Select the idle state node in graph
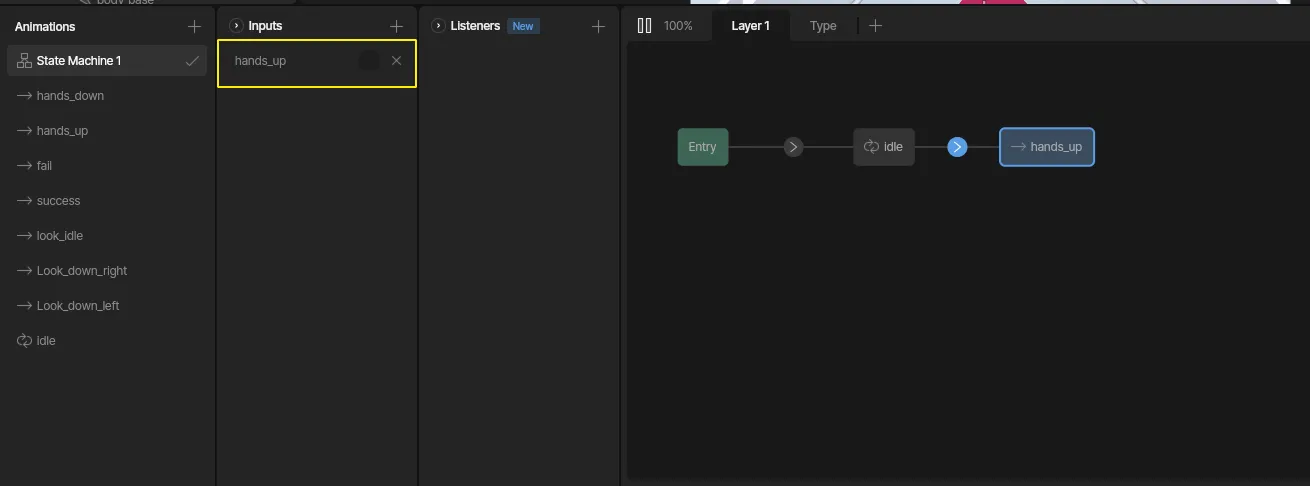Image resolution: width=1310 pixels, height=486 pixels. [x=883, y=147]
